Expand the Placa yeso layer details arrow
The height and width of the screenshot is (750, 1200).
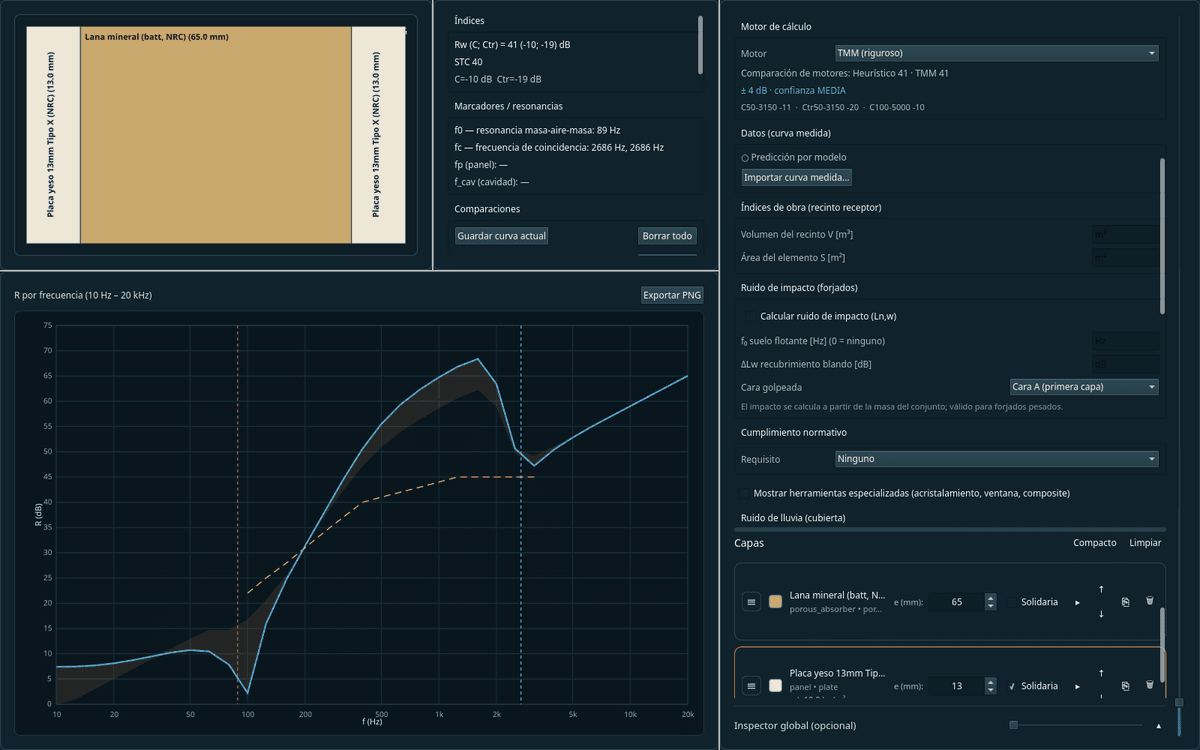(x=1077, y=686)
